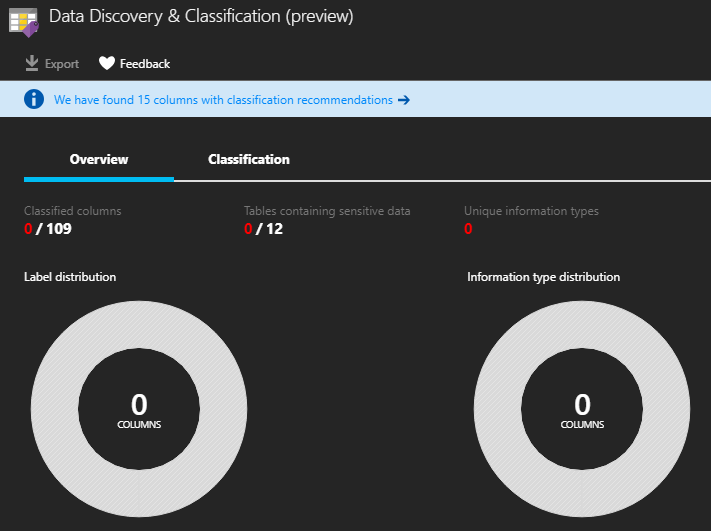
Task: Click the Data Discovery & Classification blade icon
Action: pos(23,20)
